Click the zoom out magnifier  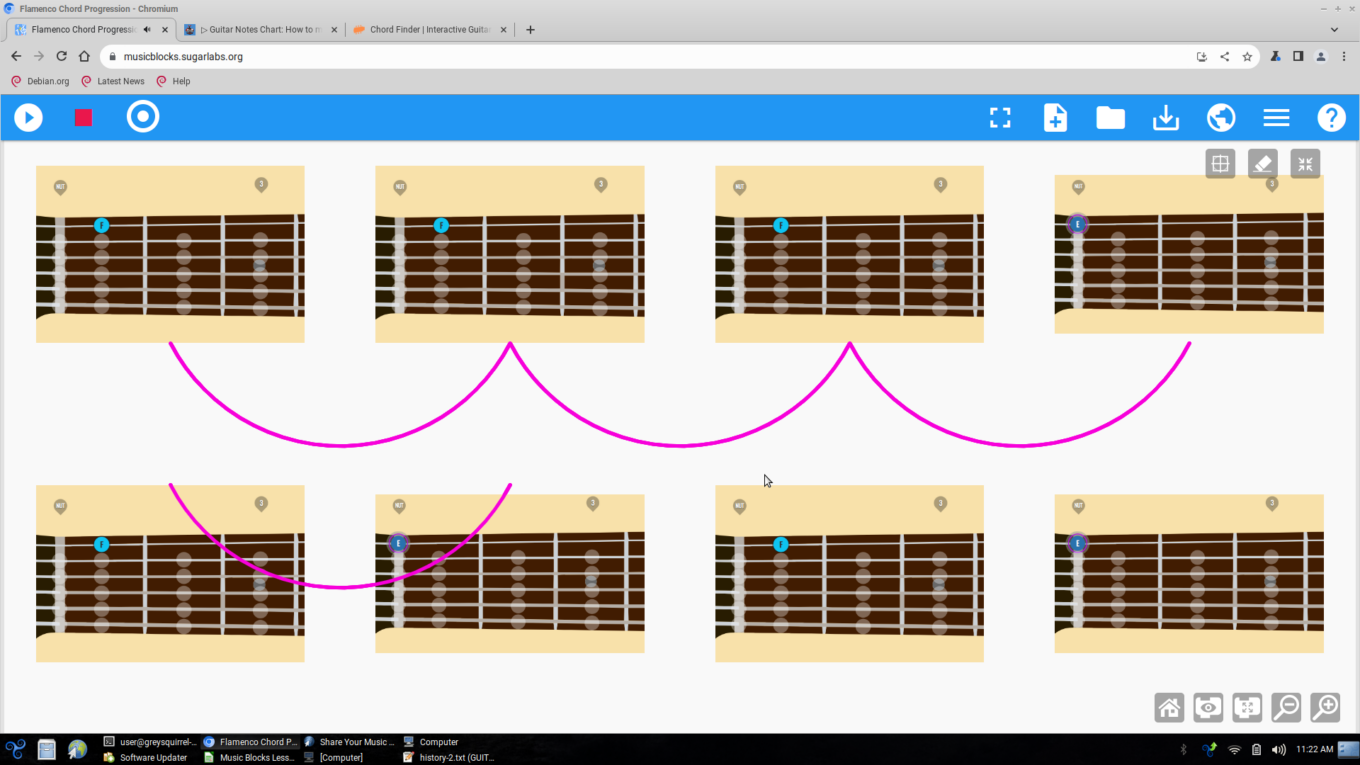coord(1286,707)
